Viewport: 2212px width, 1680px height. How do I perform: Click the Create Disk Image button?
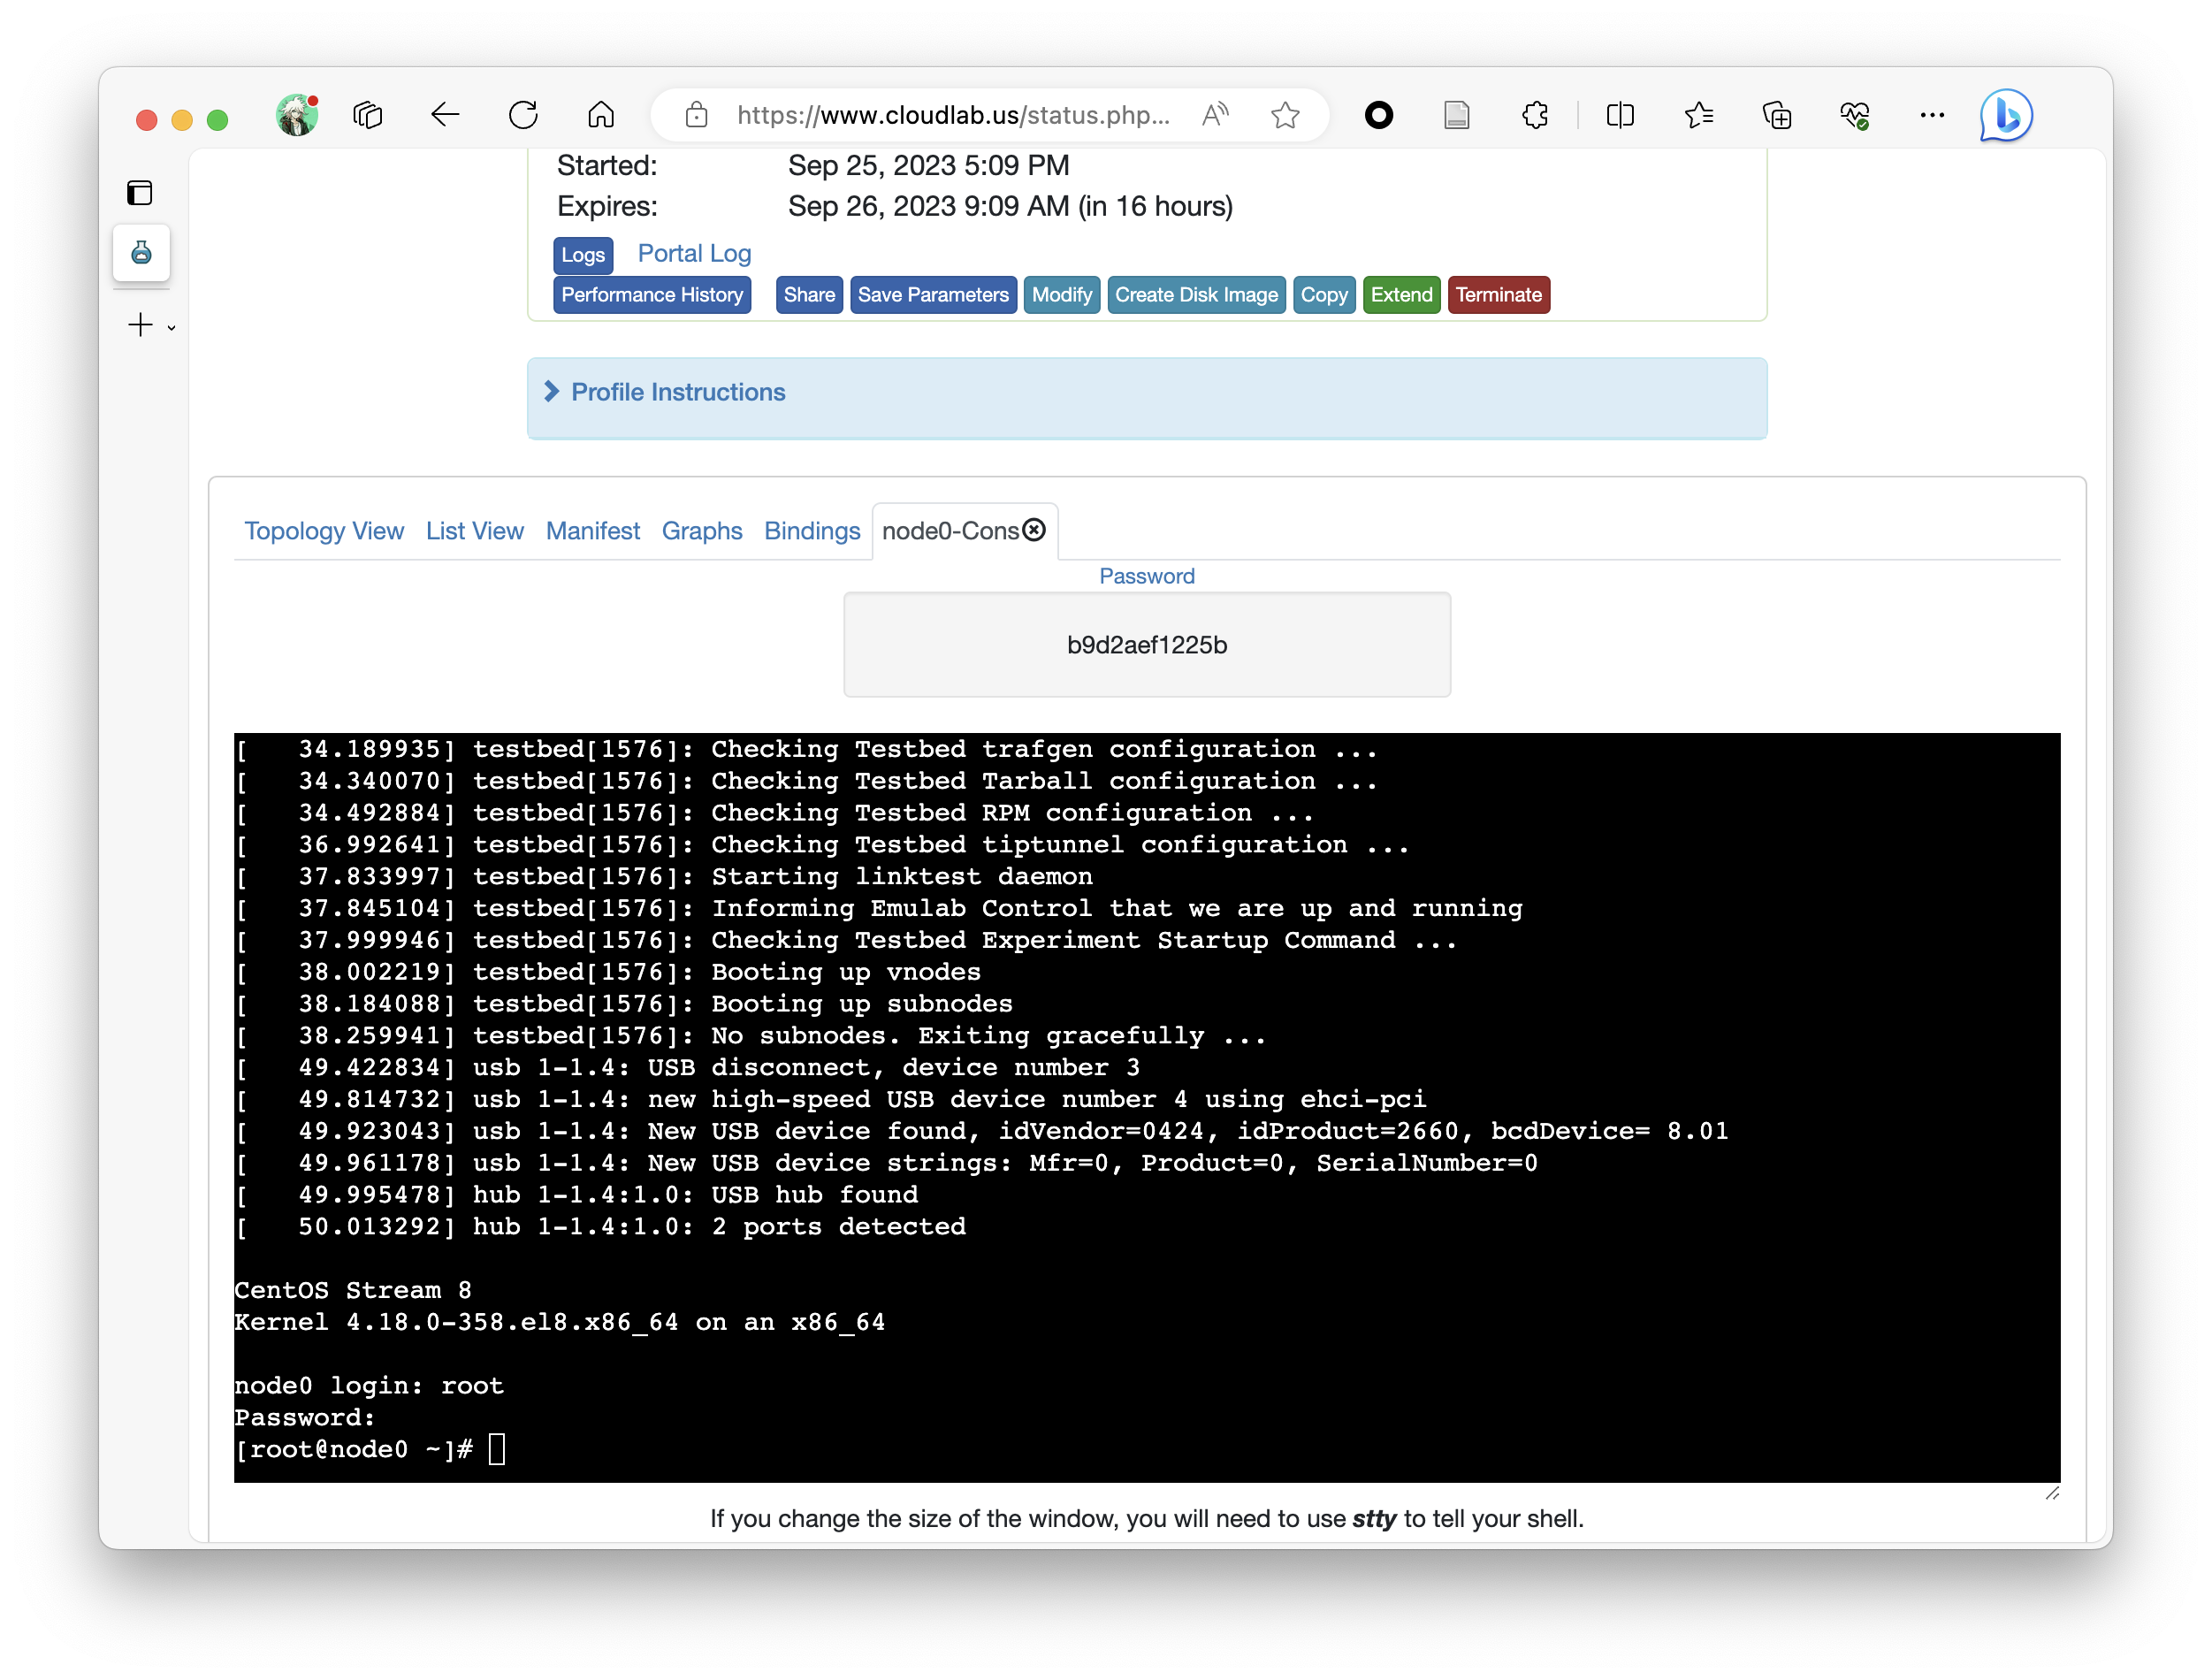[x=1196, y=295]
